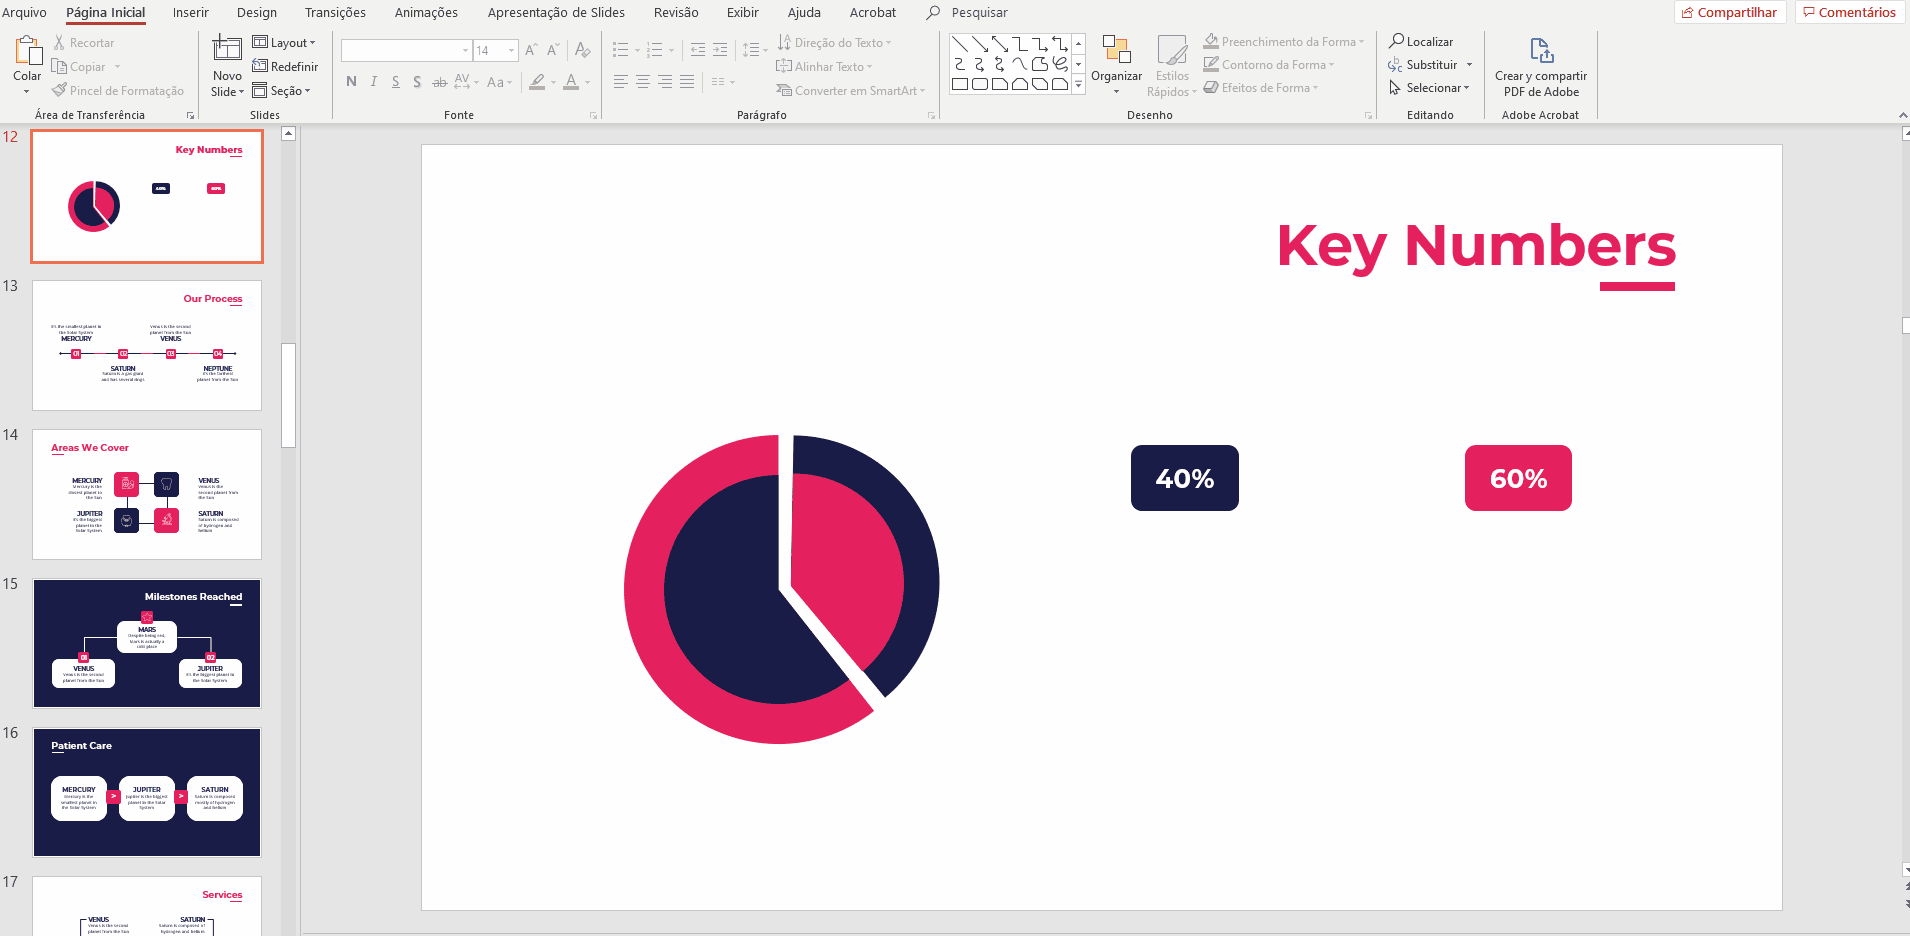Justify the paragraph text

coord(687,82)
